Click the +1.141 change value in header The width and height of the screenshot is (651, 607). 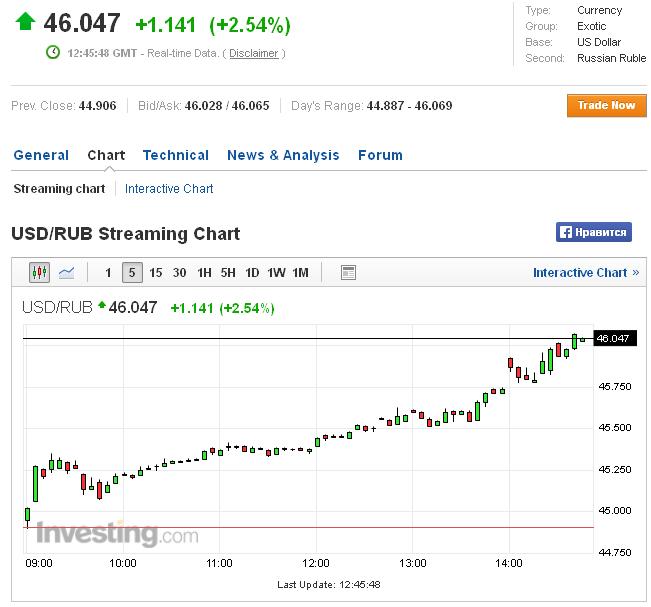click(x=166, y=25)
